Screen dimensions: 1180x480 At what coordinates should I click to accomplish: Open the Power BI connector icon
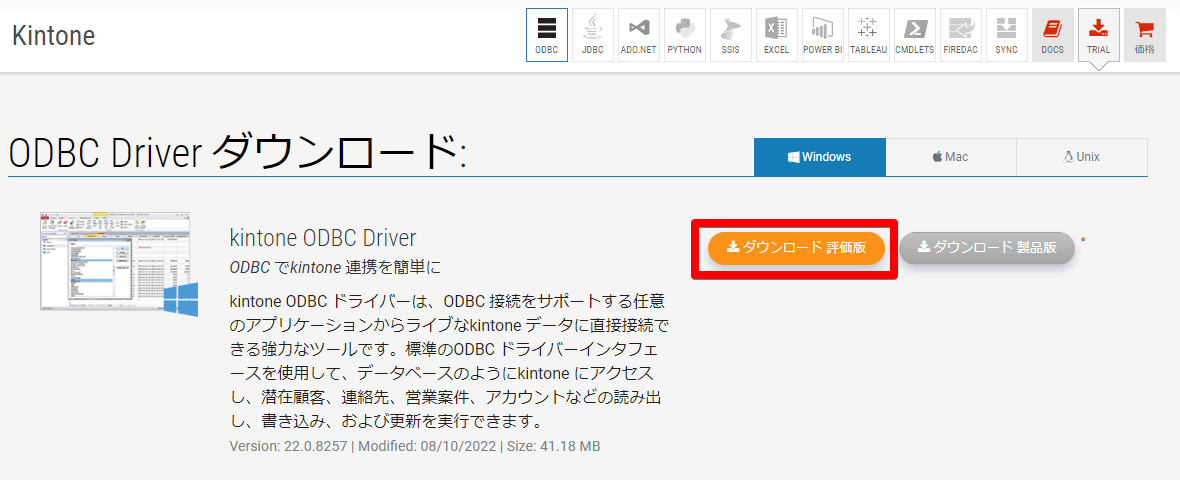click(x=822, y=35)
